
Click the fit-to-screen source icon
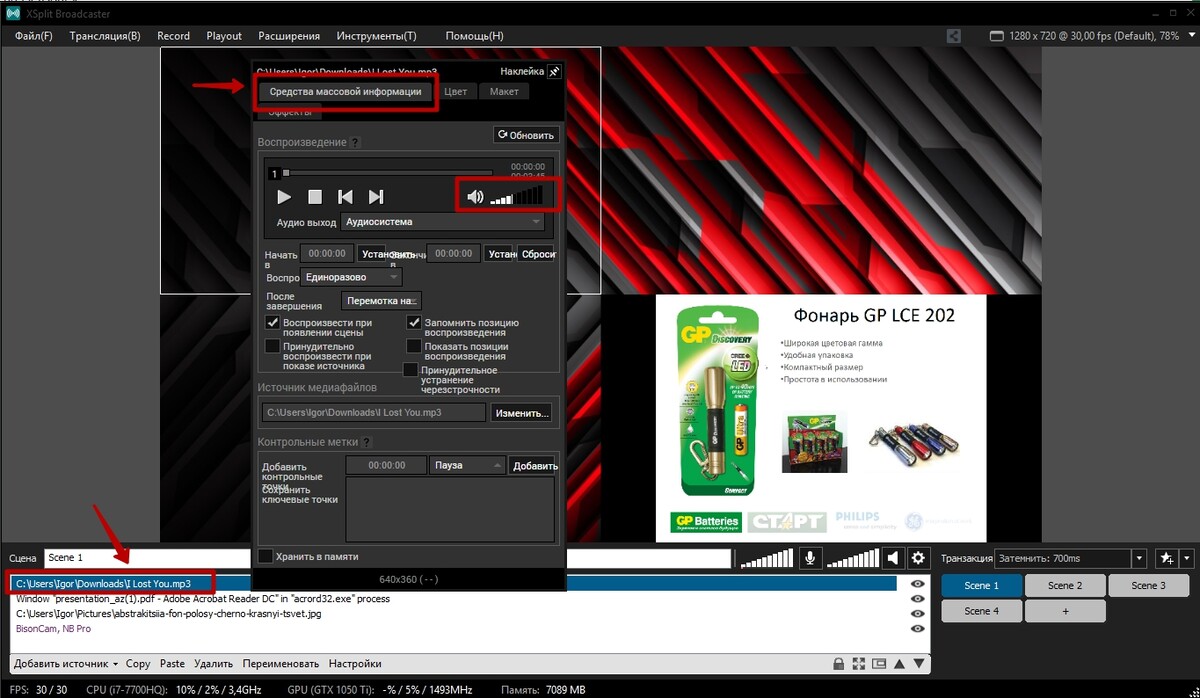pyautogui.click(x=858, y=663)
